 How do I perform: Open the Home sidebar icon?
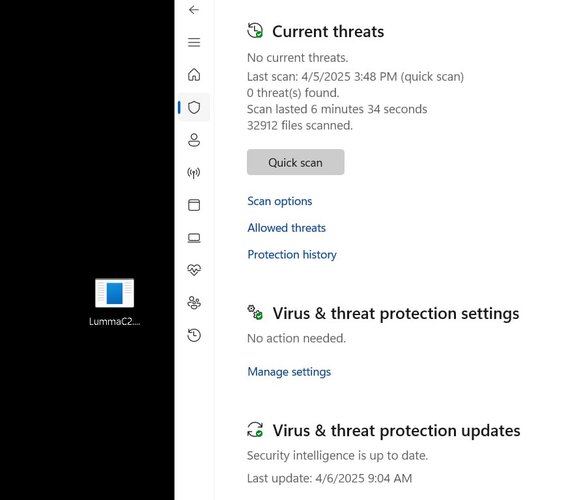194,75
